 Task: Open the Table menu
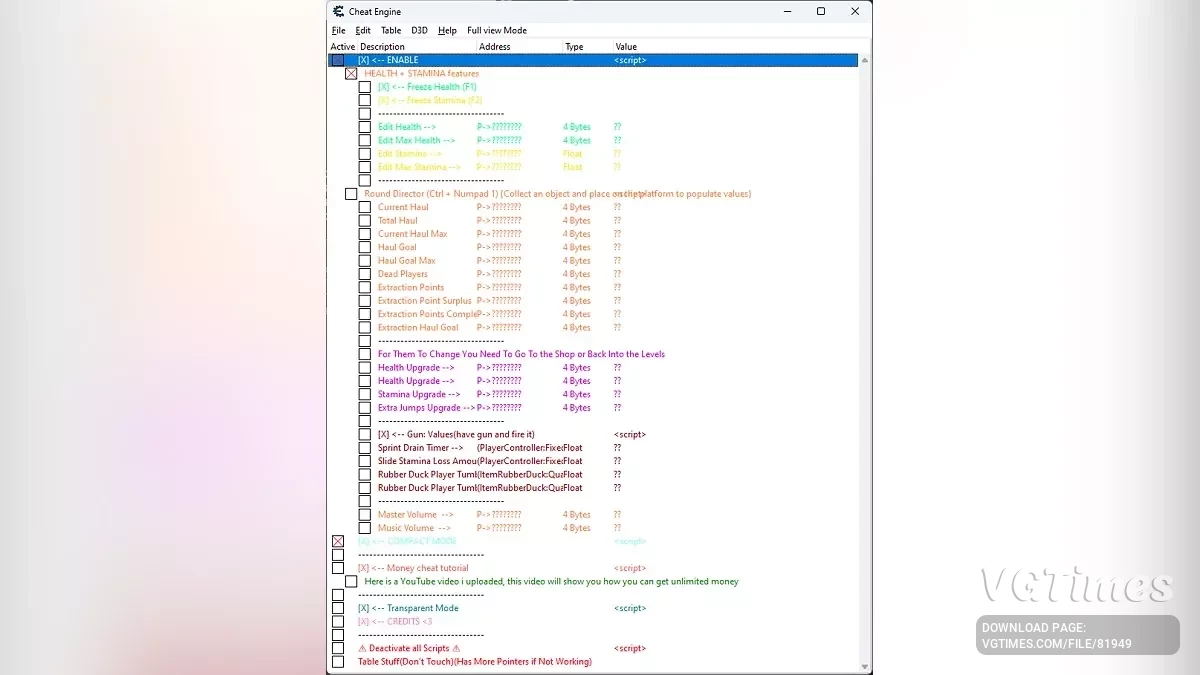(x=390, y=30)
